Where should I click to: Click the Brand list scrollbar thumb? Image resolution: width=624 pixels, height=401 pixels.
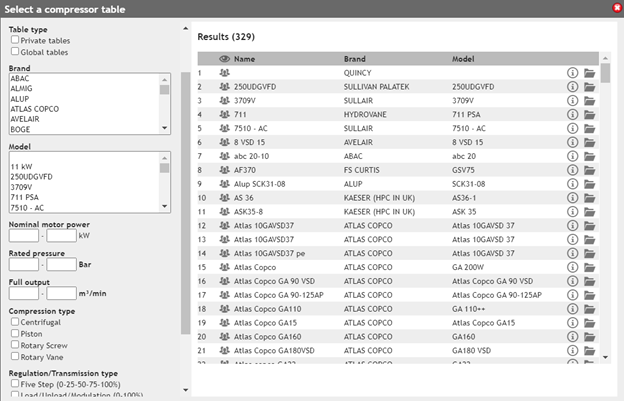164,90
